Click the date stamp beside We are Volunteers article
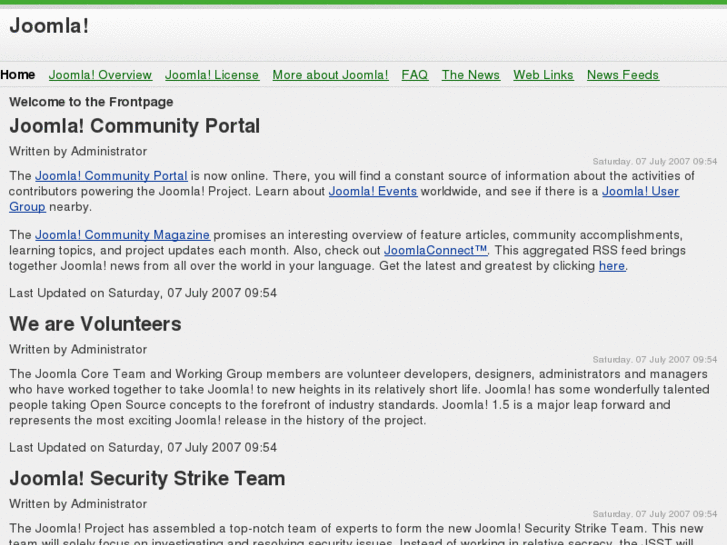 click(x=655, y=359)
